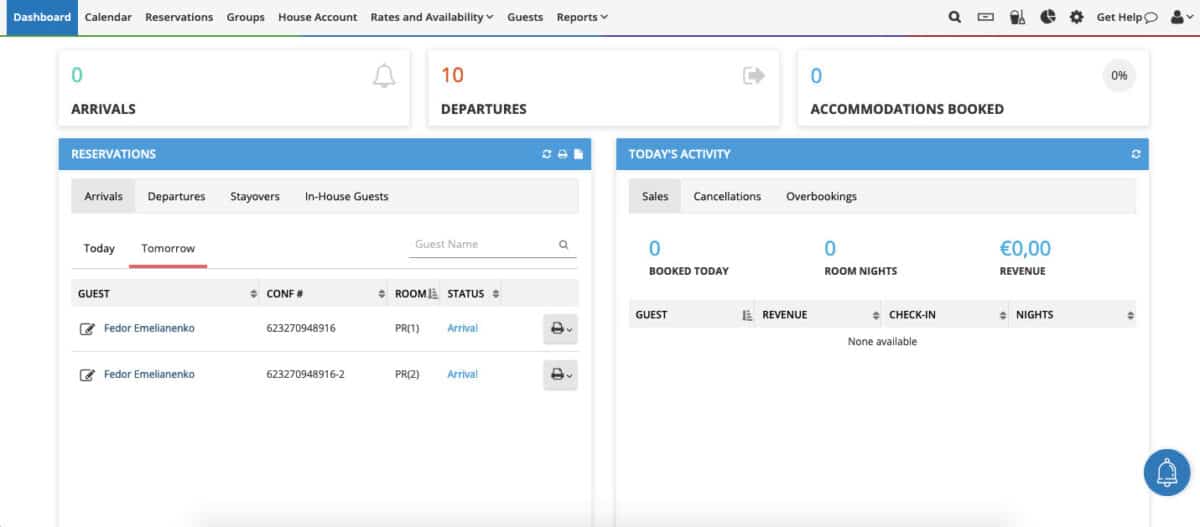Click confirmation number 623270948916-2
Image resolution: width=1200 pixels, height=527 pixels.
coord(306,374)
